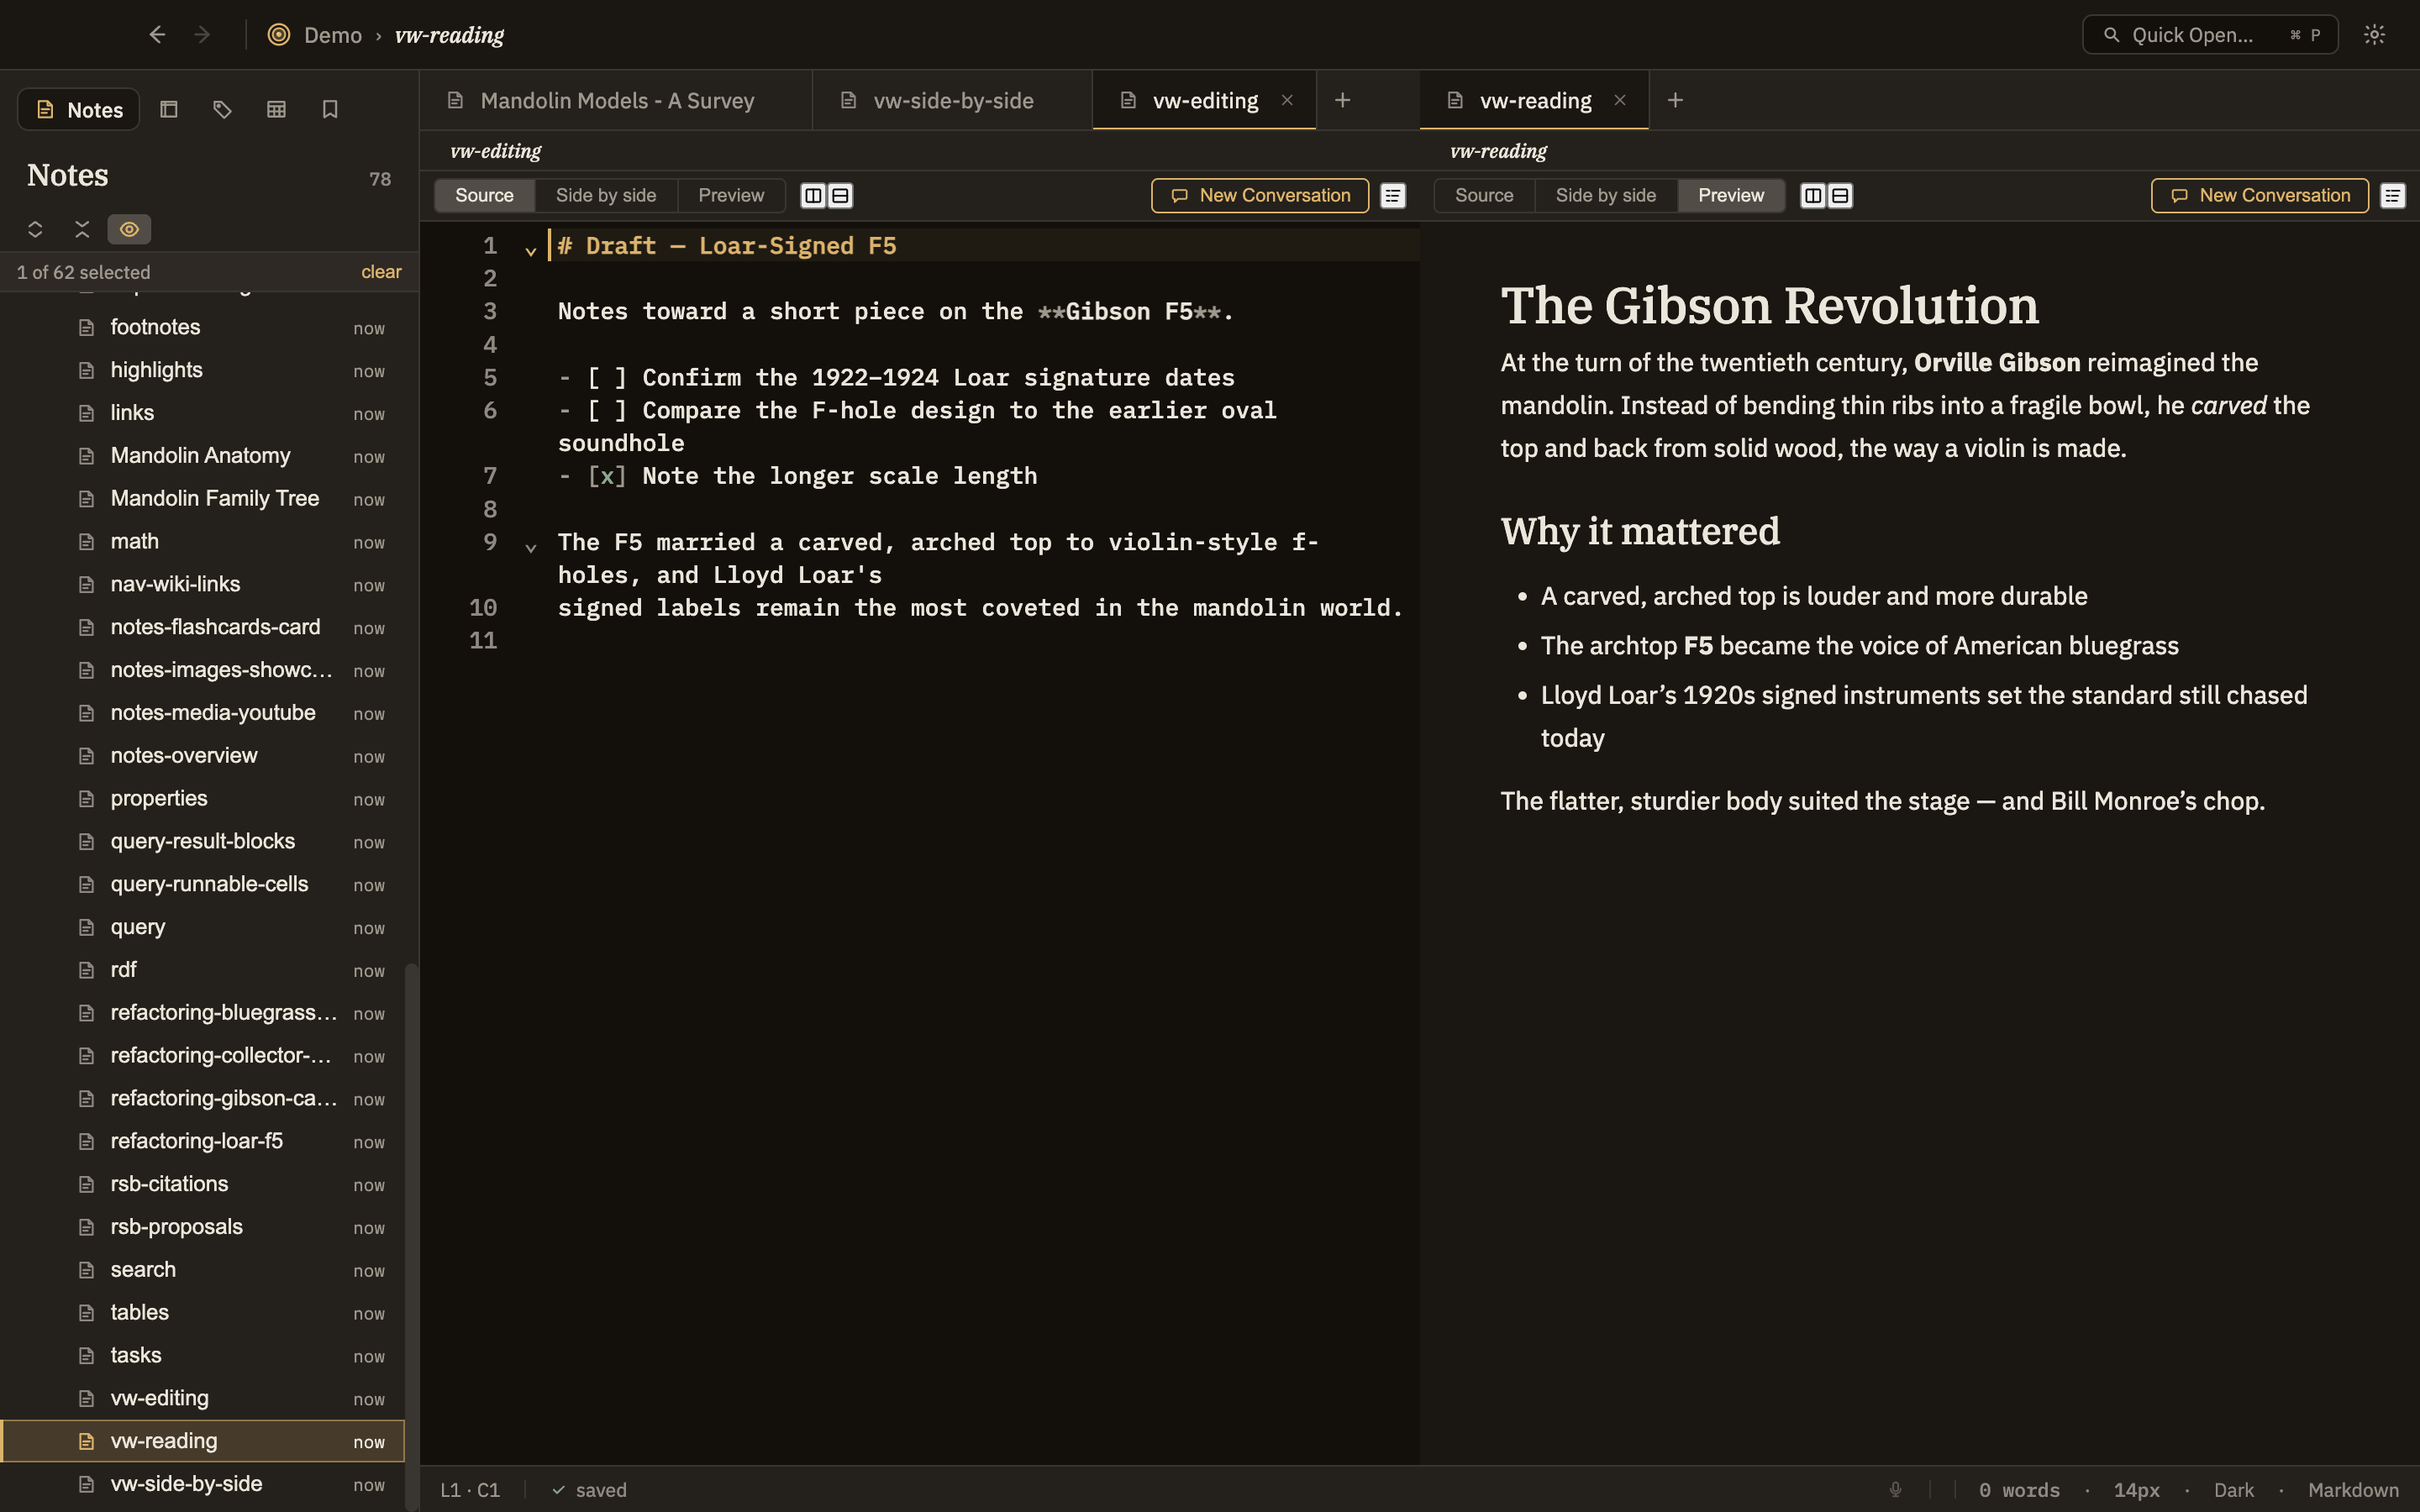Image resolution: width=2420 pixels, height=1512 pixels.
Task: Split vw-editing pane horizontally icon
Action: pos(840,196)
